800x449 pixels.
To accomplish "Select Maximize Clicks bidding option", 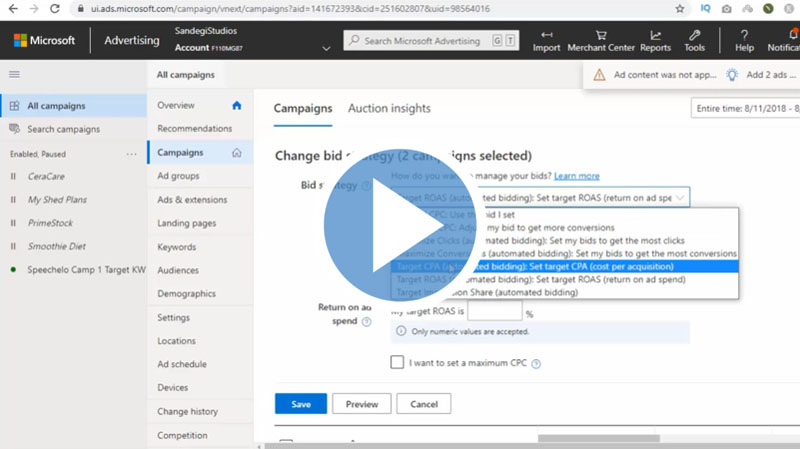I will click(565, 240).
